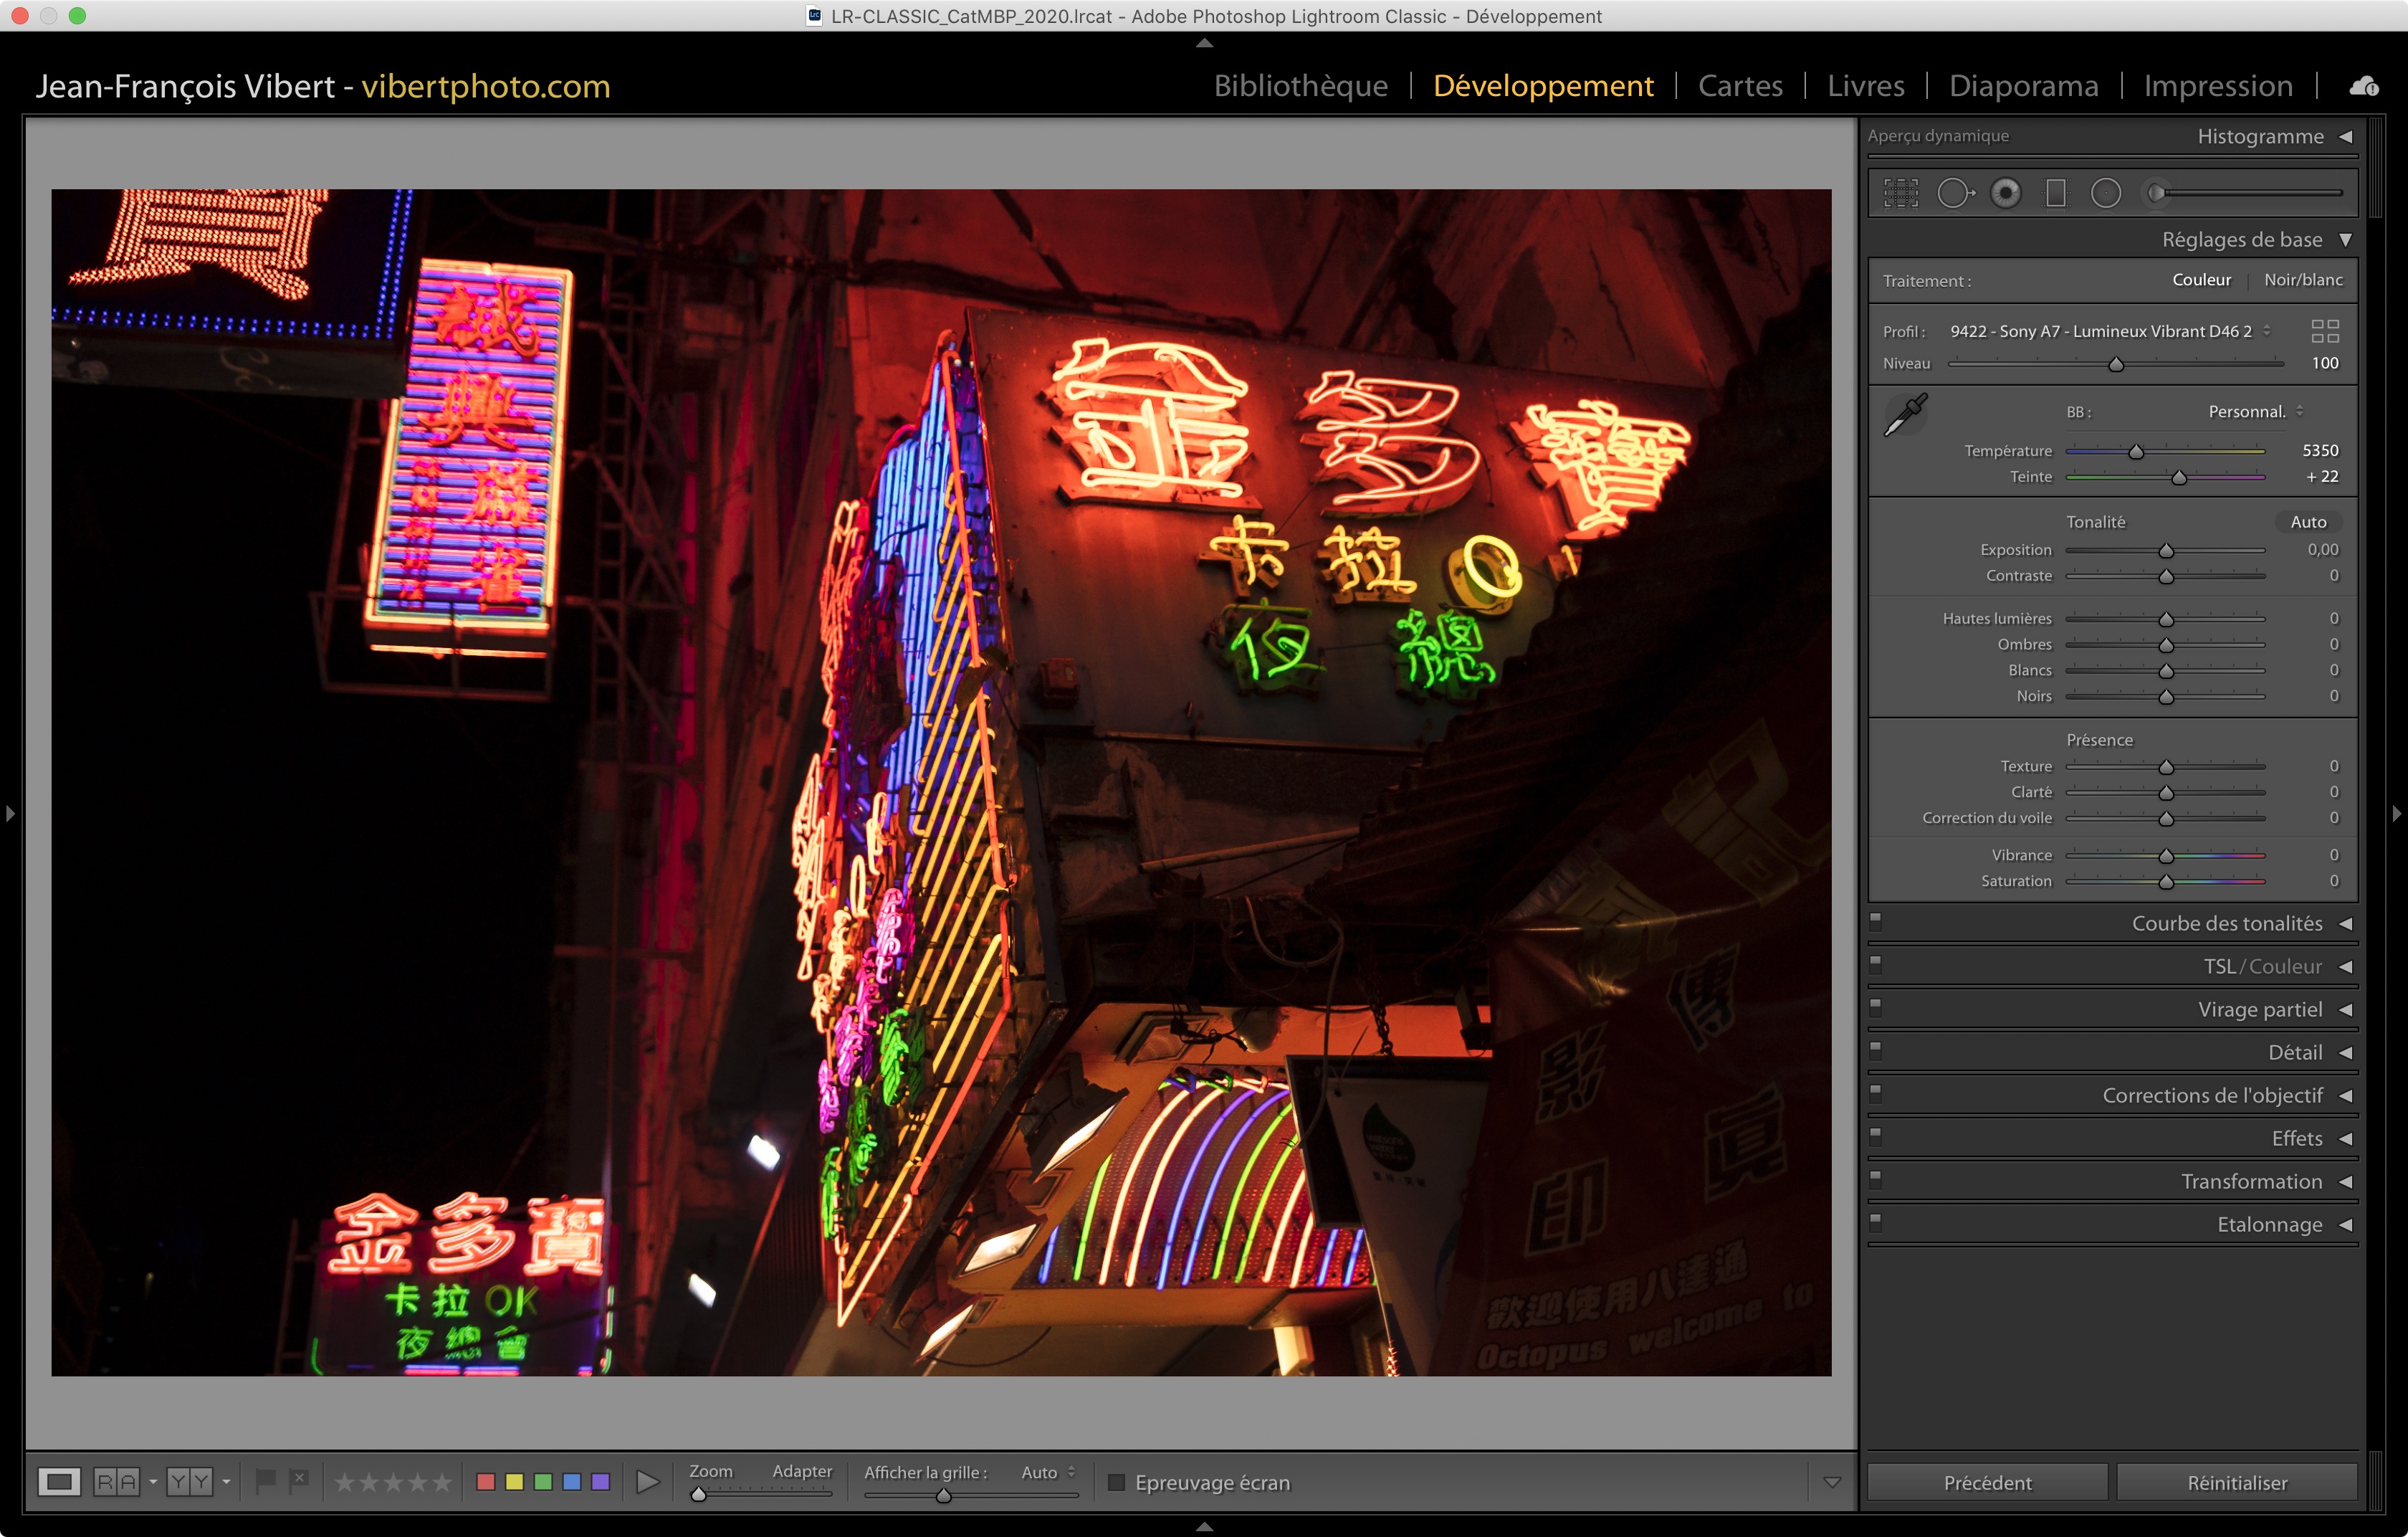Screen dimensions: 2408x1537
Task: Pick the white balance eyedropper
Action: pos(1905,415)
